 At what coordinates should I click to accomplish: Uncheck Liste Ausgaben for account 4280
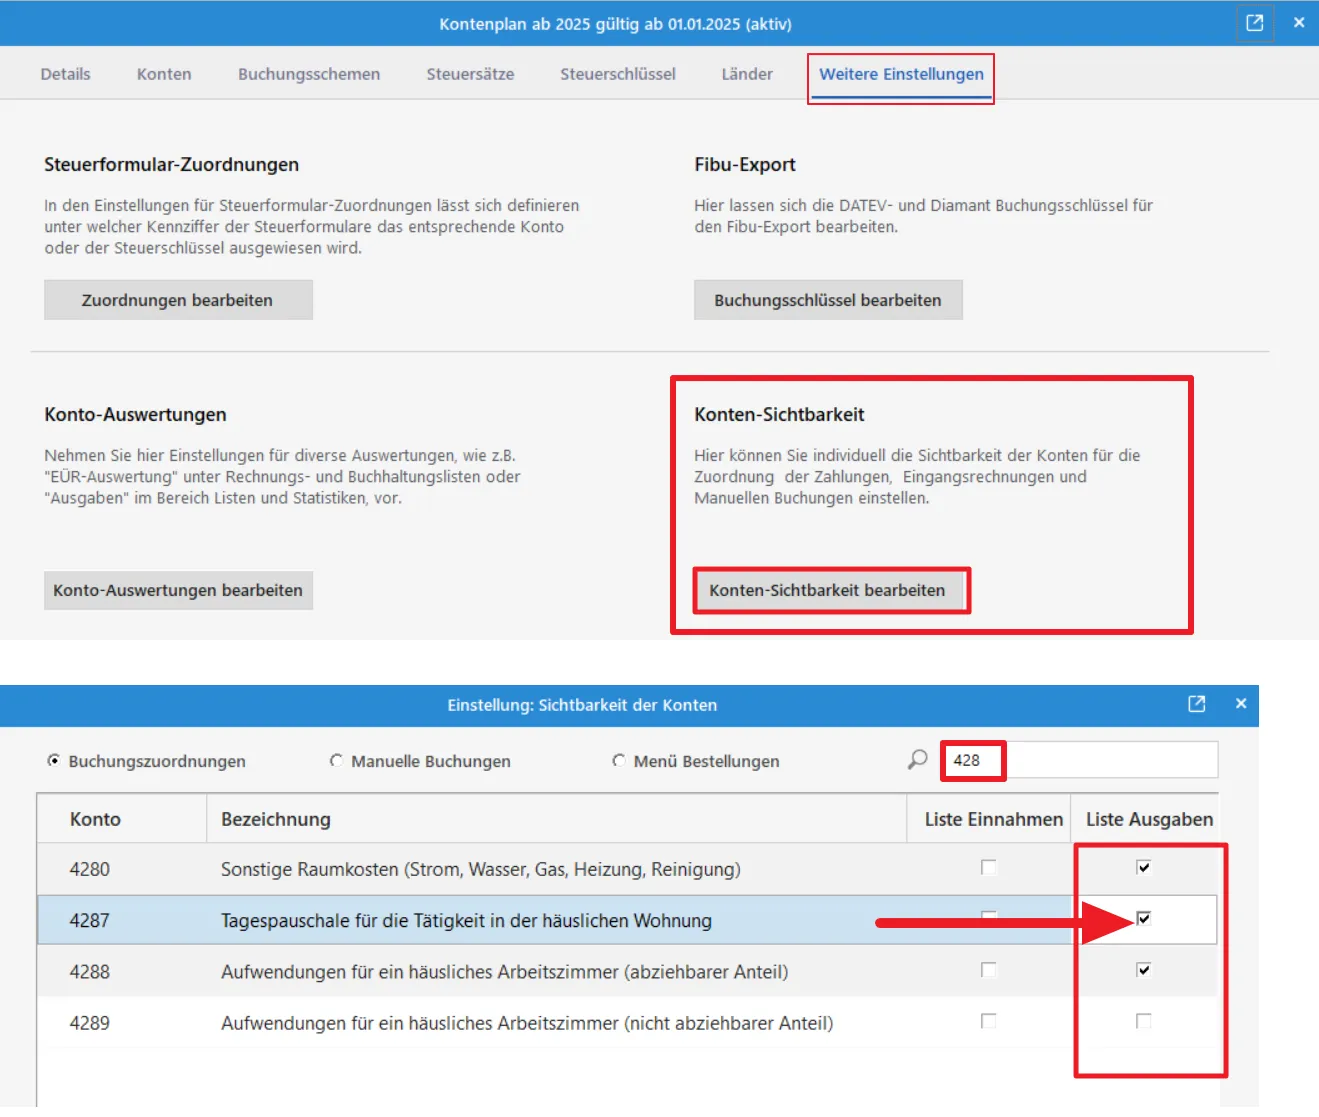point(1143,868)
